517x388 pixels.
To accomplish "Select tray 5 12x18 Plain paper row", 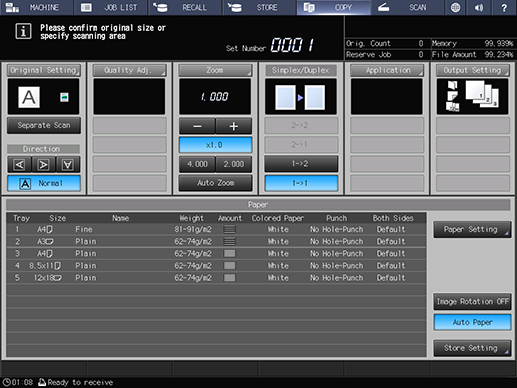I will tap(216, 278).
